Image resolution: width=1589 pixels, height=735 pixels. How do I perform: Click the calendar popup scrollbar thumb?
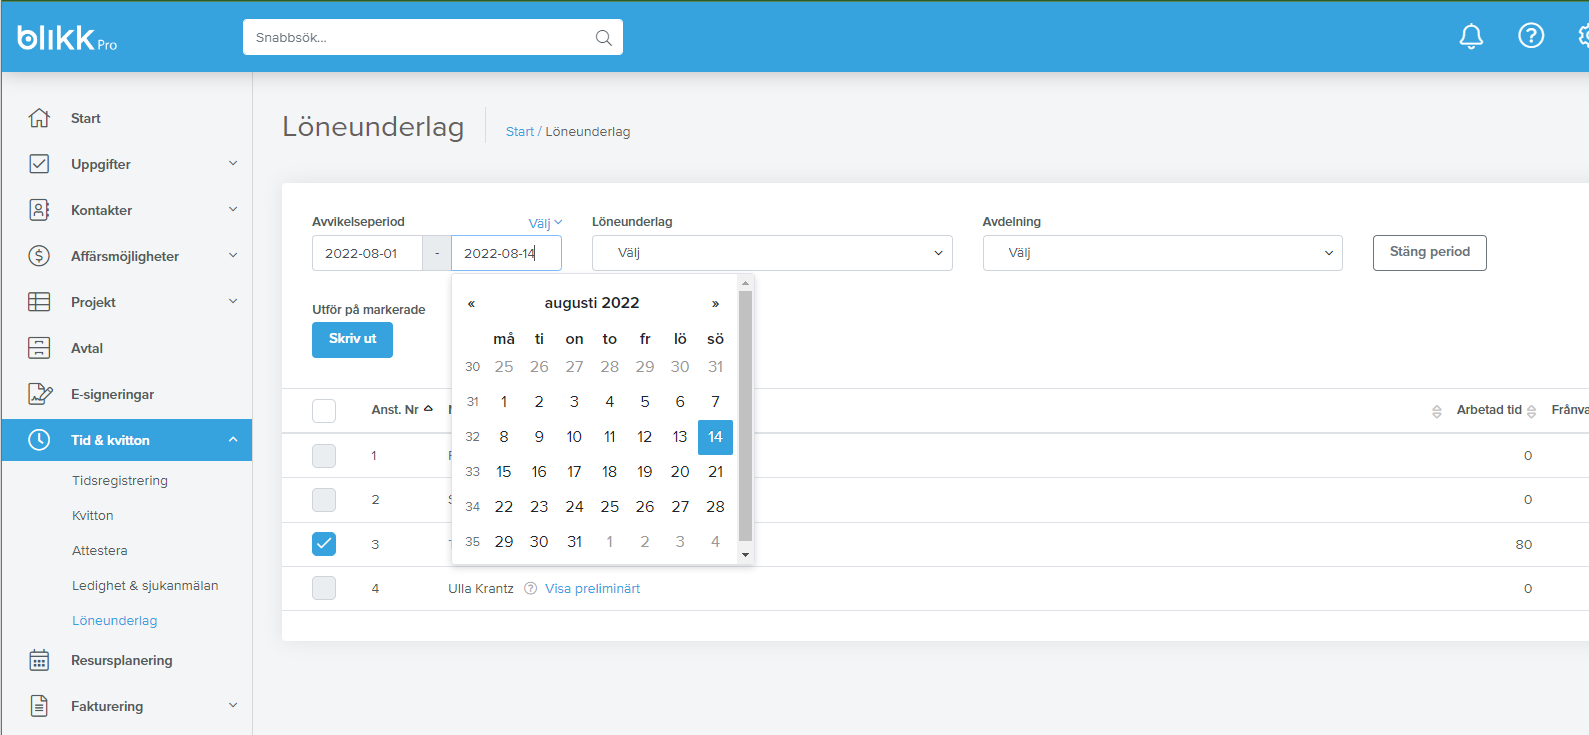click(x=745, y=415)
